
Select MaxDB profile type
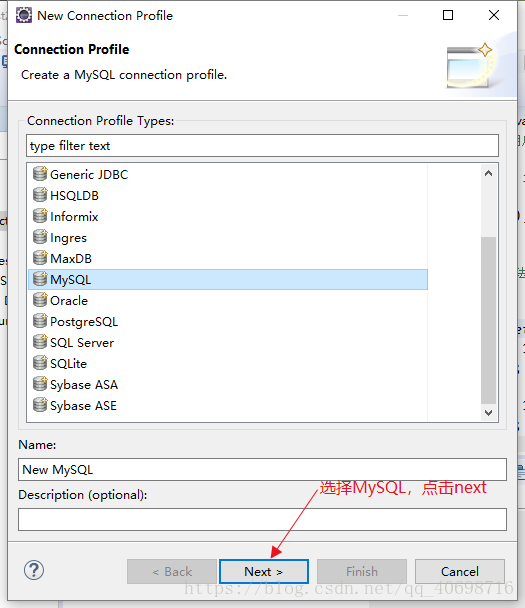tap(71, 259)
